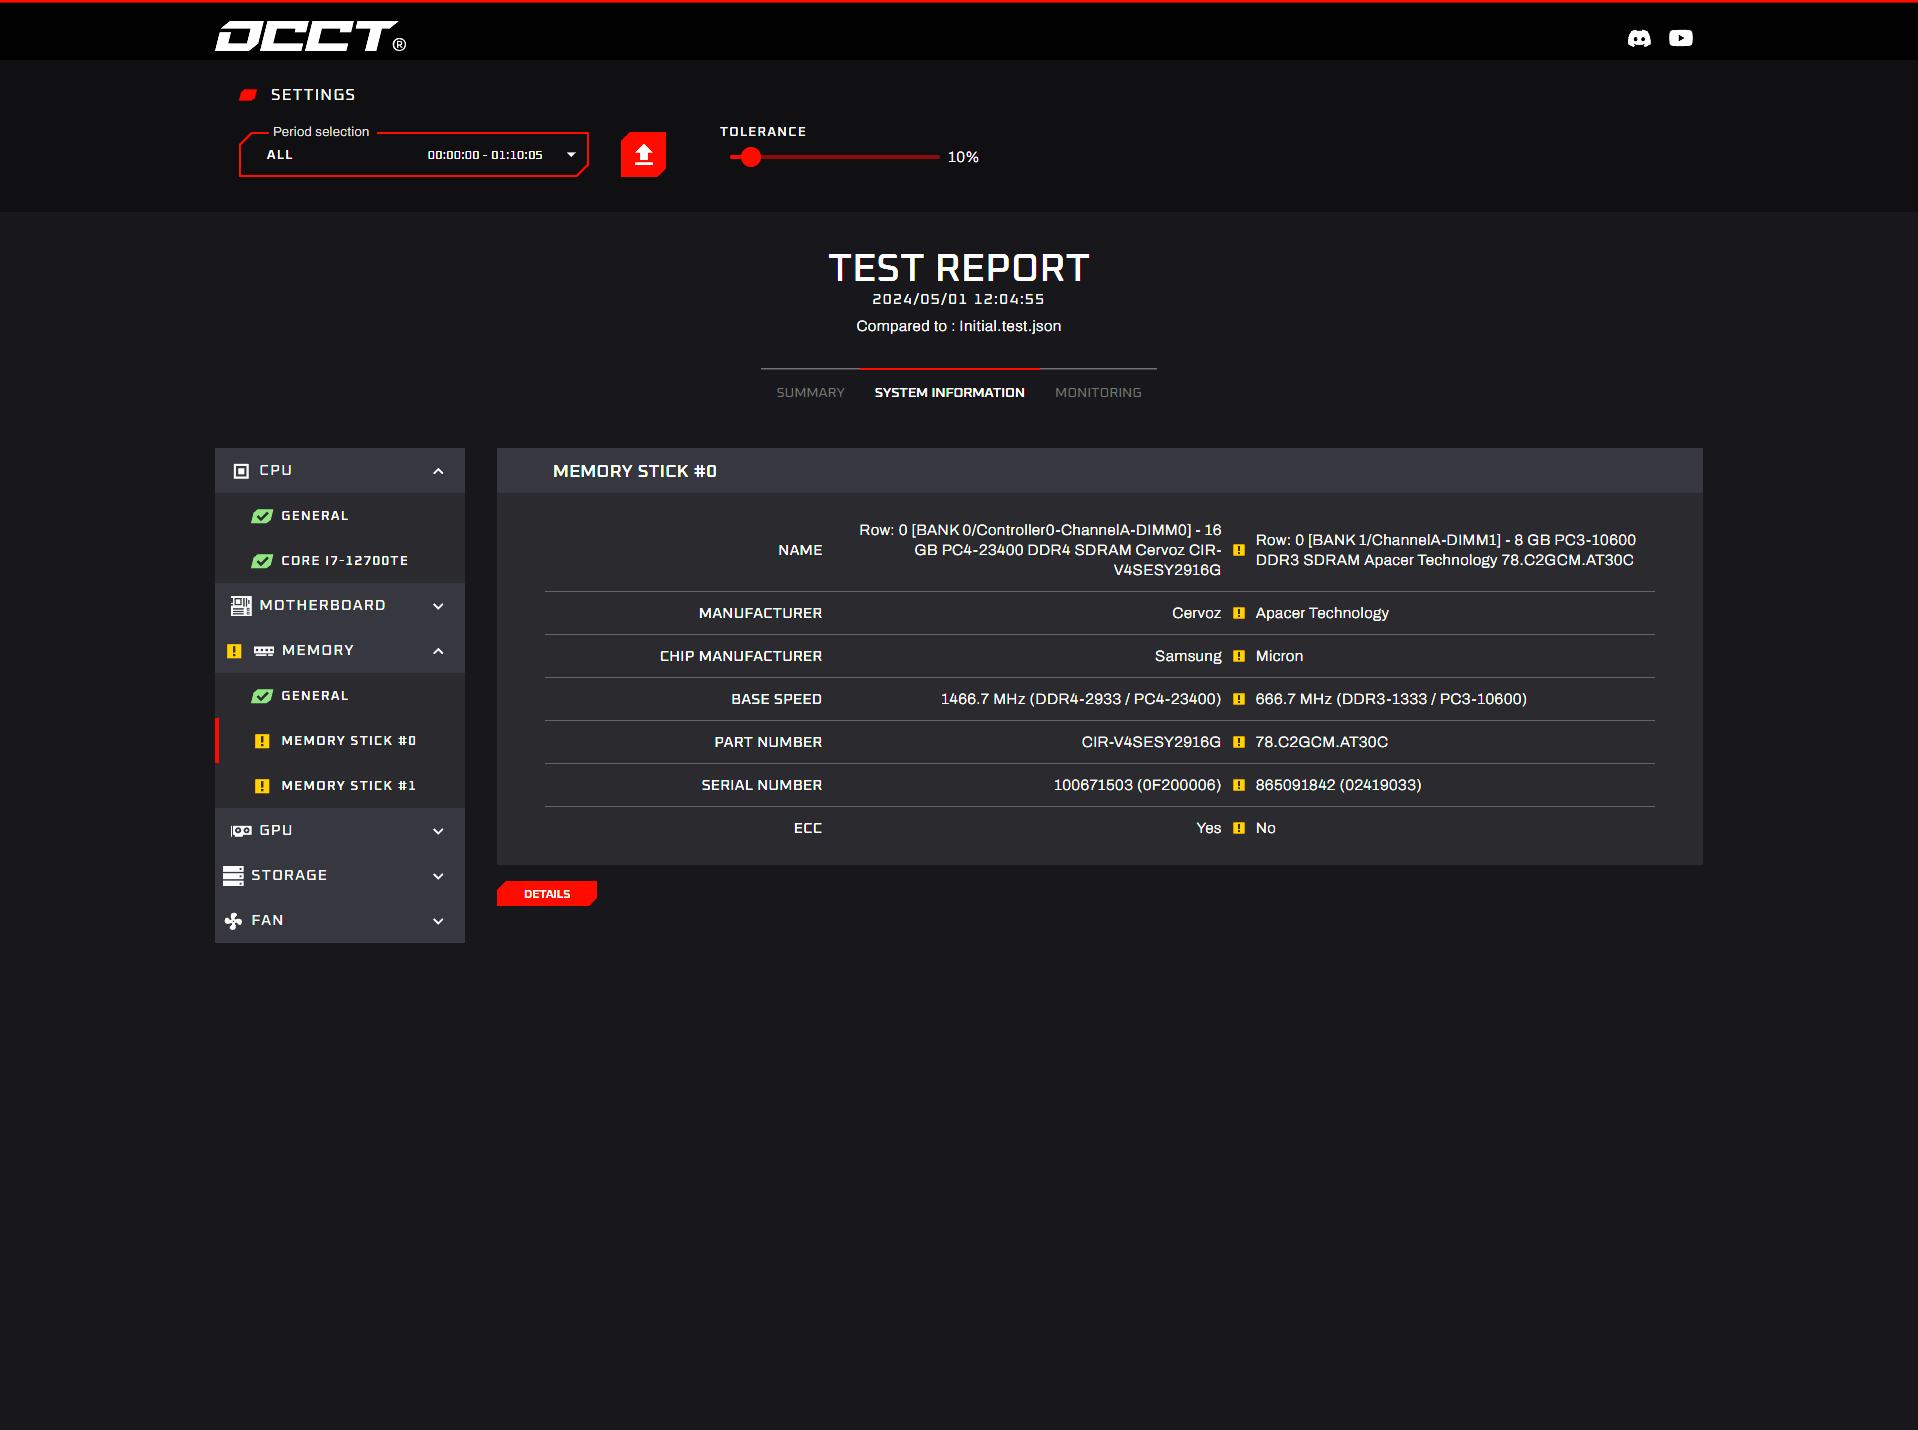
Task: Click the warning icon in ECC row
Action: pos(1239,828)
